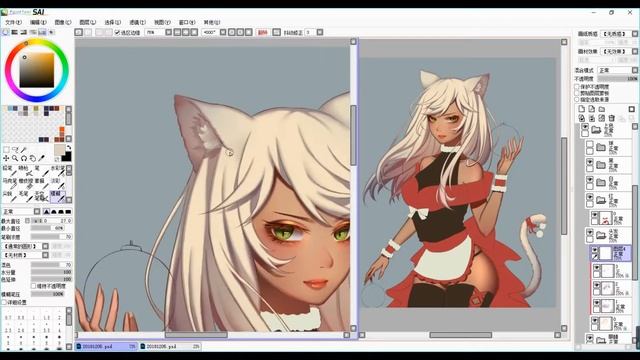640x360 pixels.
Task: Select the hand pan tool
Action: click(33, 158)
